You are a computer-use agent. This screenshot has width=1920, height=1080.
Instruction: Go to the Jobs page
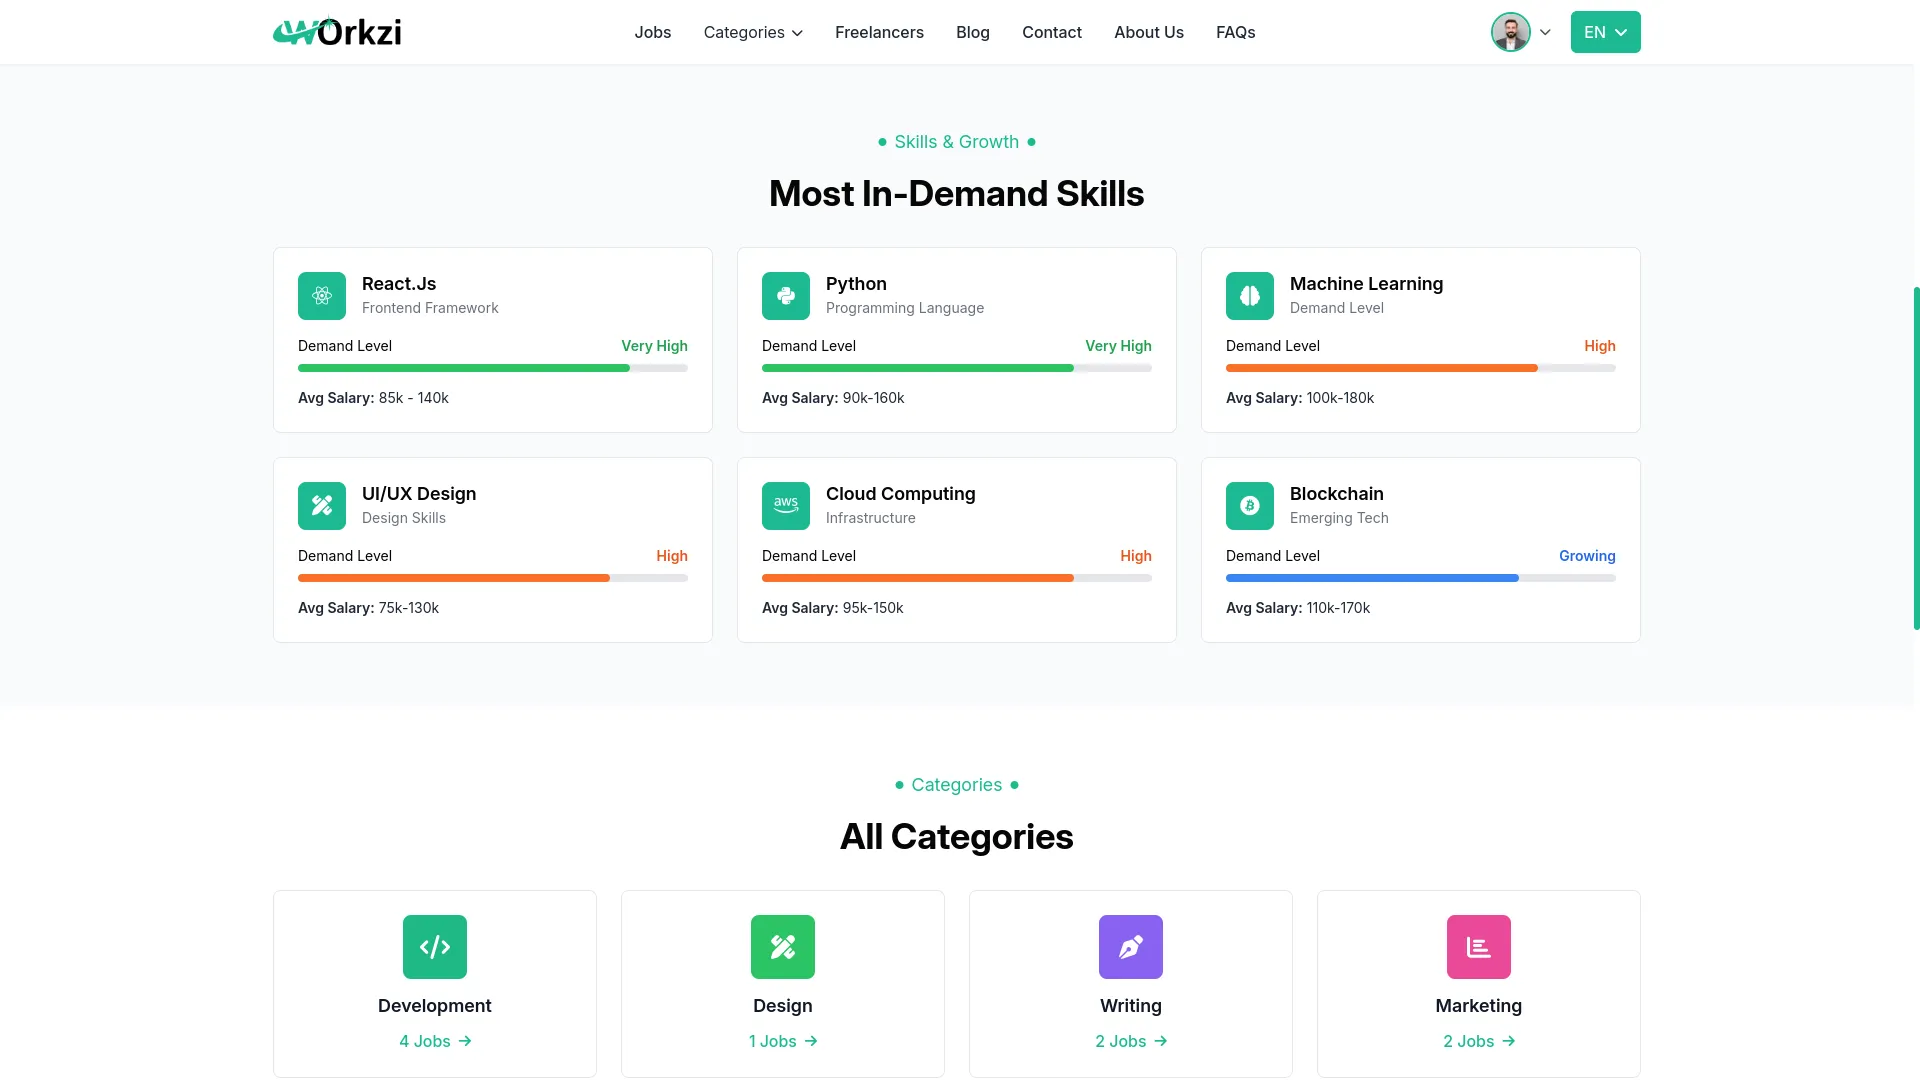652,32
